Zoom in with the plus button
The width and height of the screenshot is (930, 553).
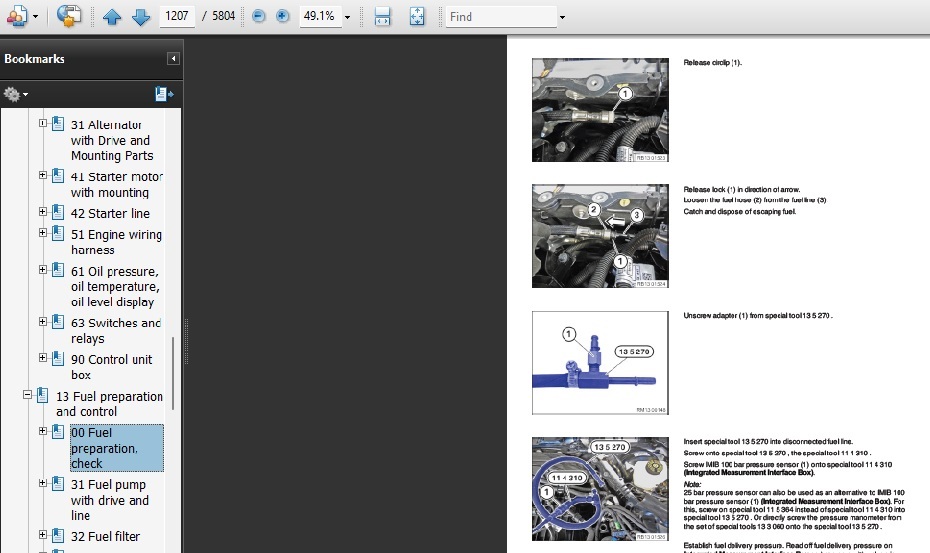(x=283, y=16)
